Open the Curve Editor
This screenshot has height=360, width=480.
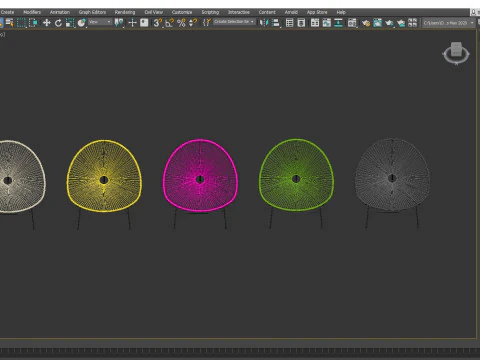pos(327,23)
